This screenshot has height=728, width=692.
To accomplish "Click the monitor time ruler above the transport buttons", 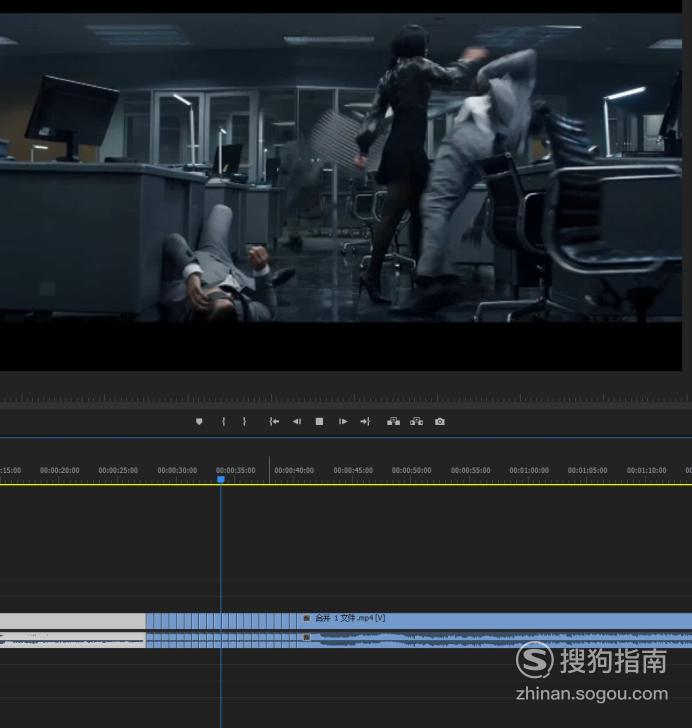I will pyautogui.click(x=346, y=398).
